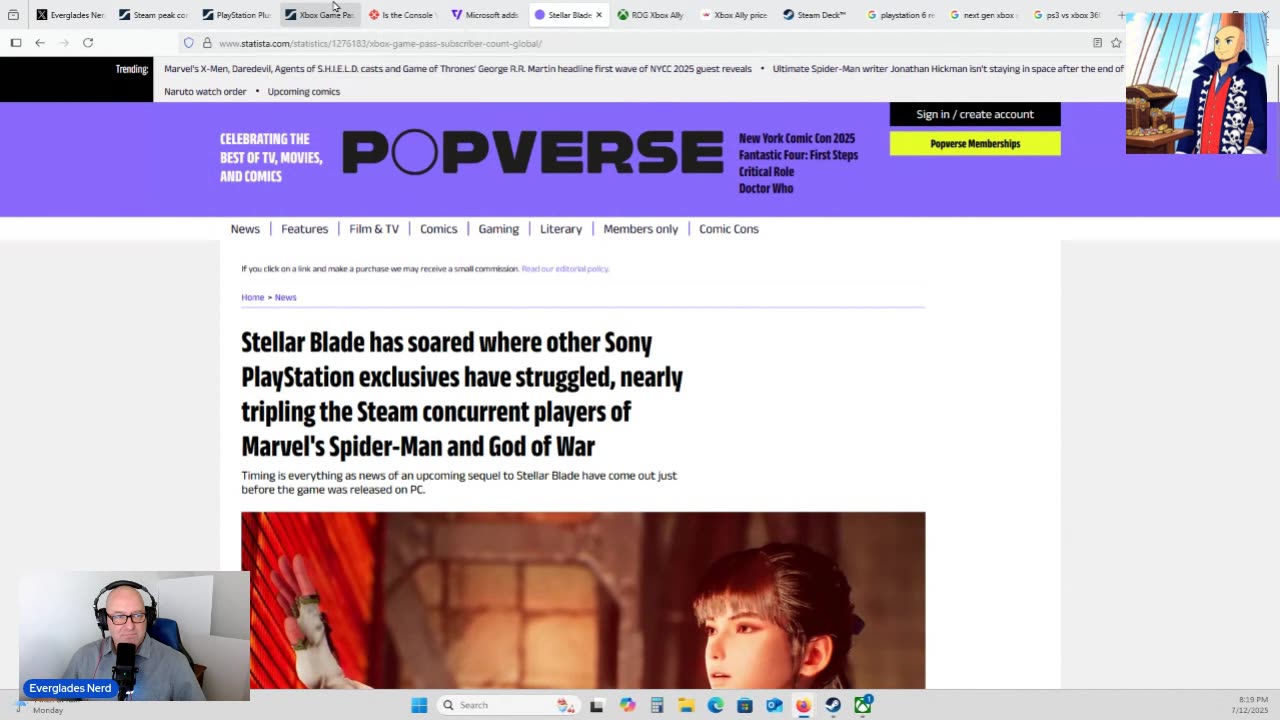Switch to the ps3 vs xbox 360 tab
This screenshot has width=1280, height=720.
1066,15
